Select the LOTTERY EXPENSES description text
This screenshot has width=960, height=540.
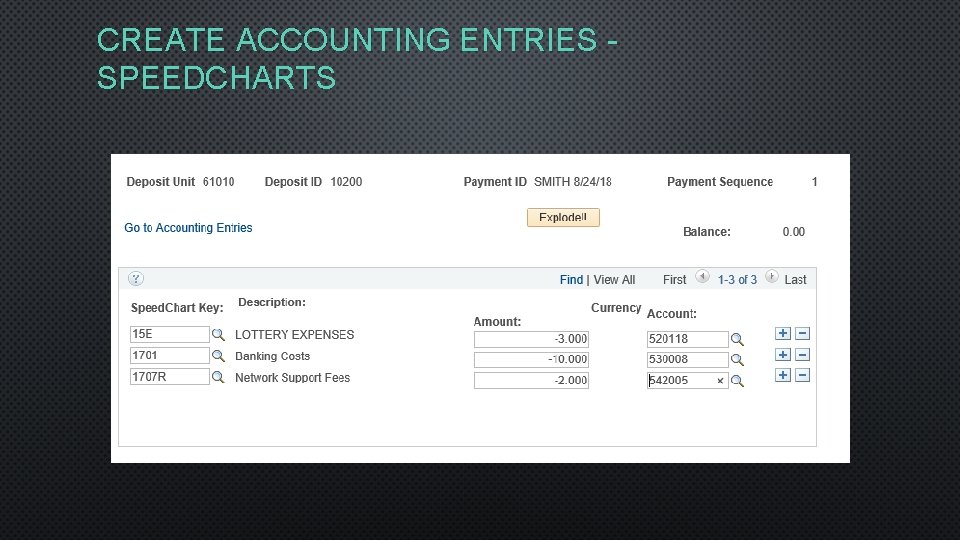click(294, 335)
